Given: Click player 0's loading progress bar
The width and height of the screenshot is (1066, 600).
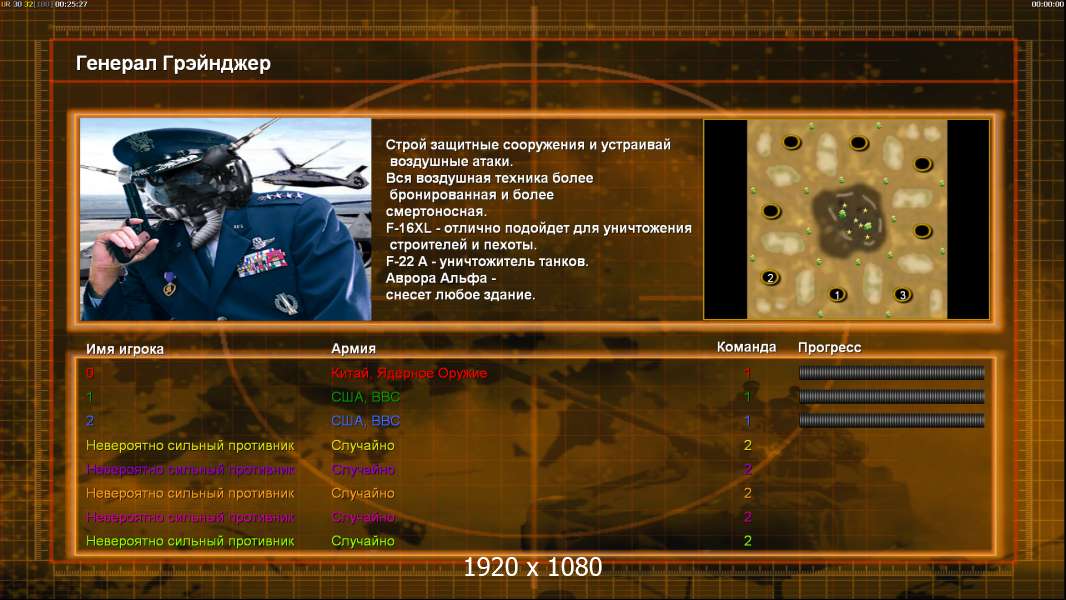Looking at the screenshot, I should [x=891, y=372].
